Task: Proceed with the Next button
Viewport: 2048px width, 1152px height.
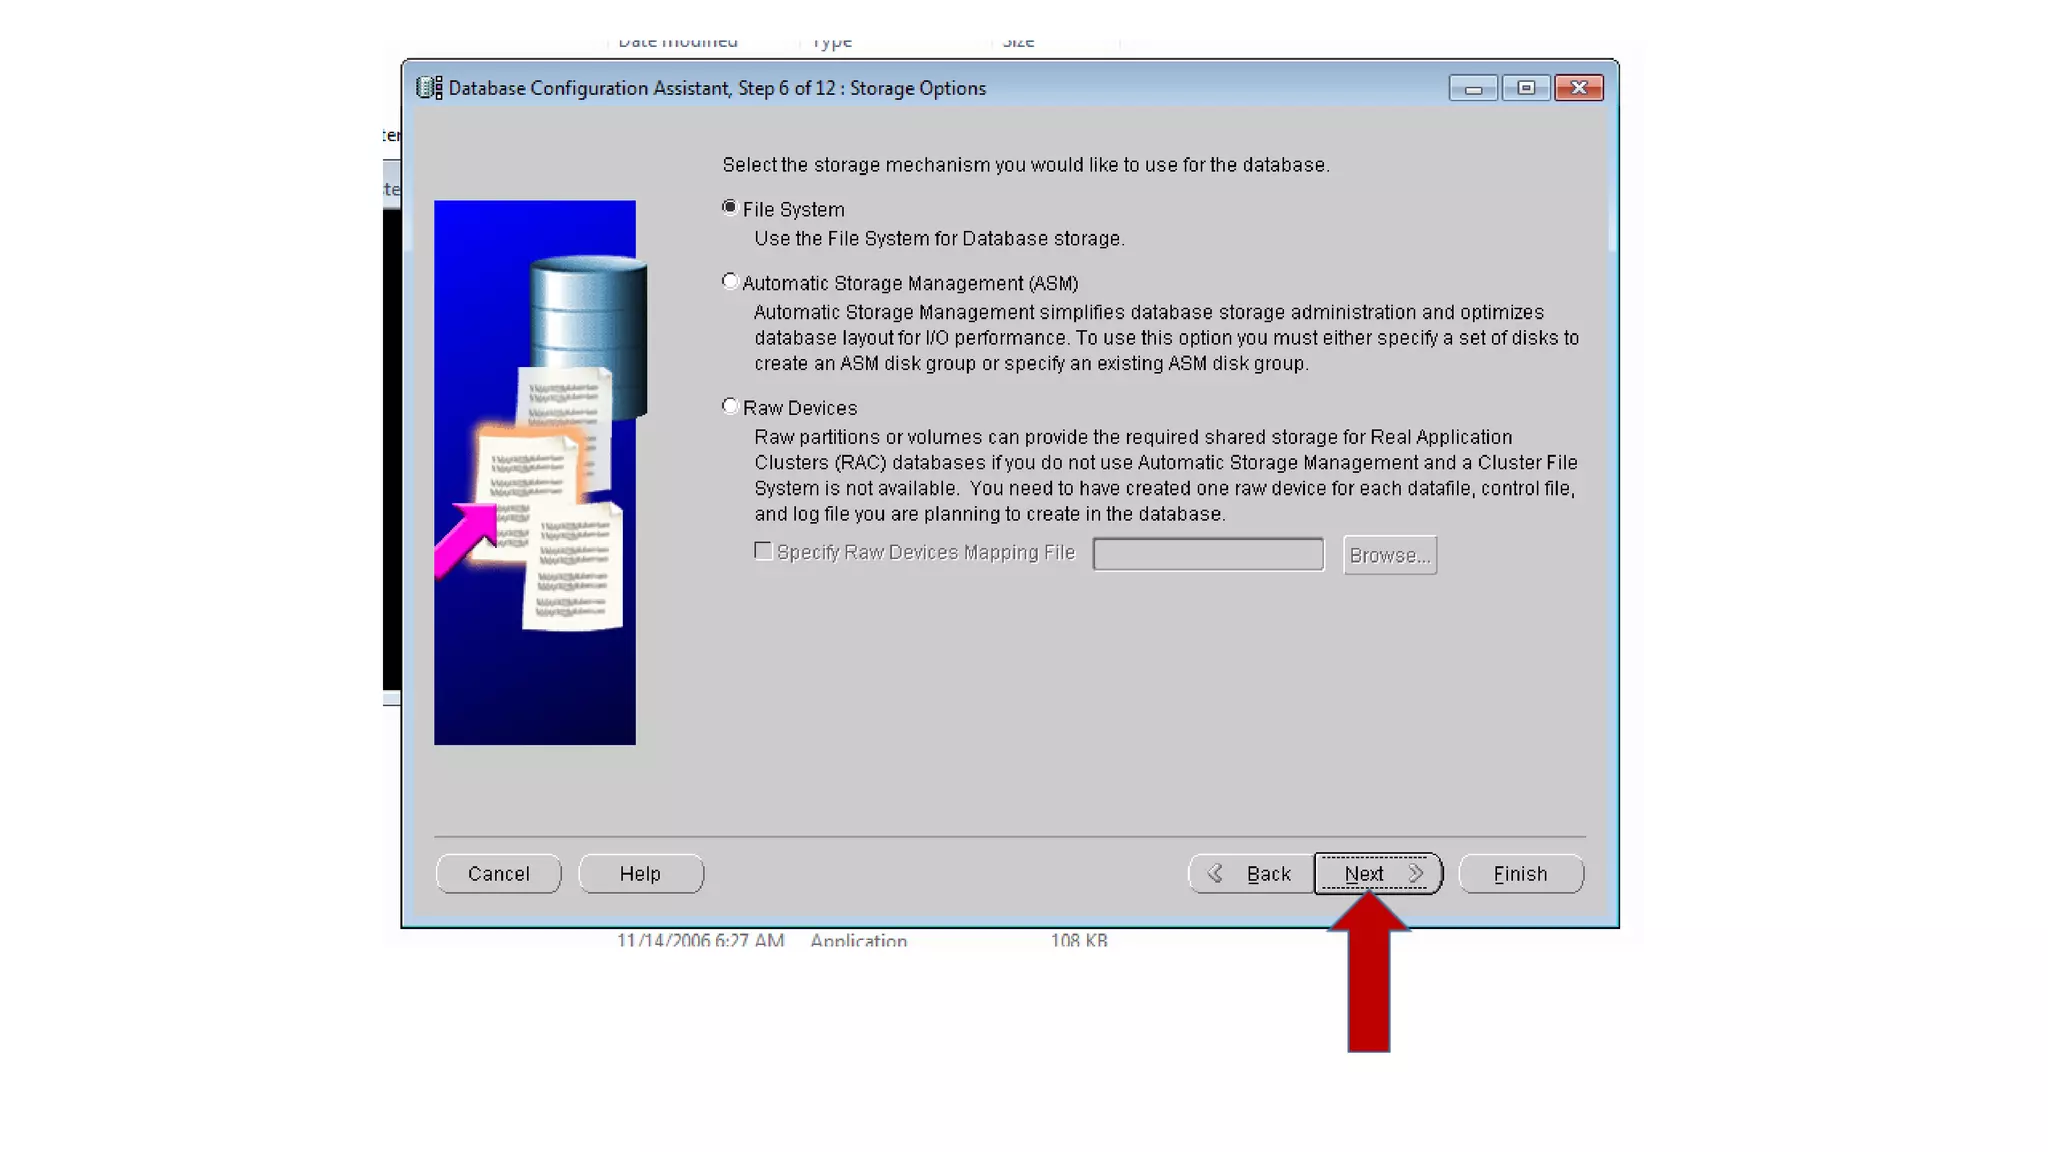Action: pos(1377,873)
